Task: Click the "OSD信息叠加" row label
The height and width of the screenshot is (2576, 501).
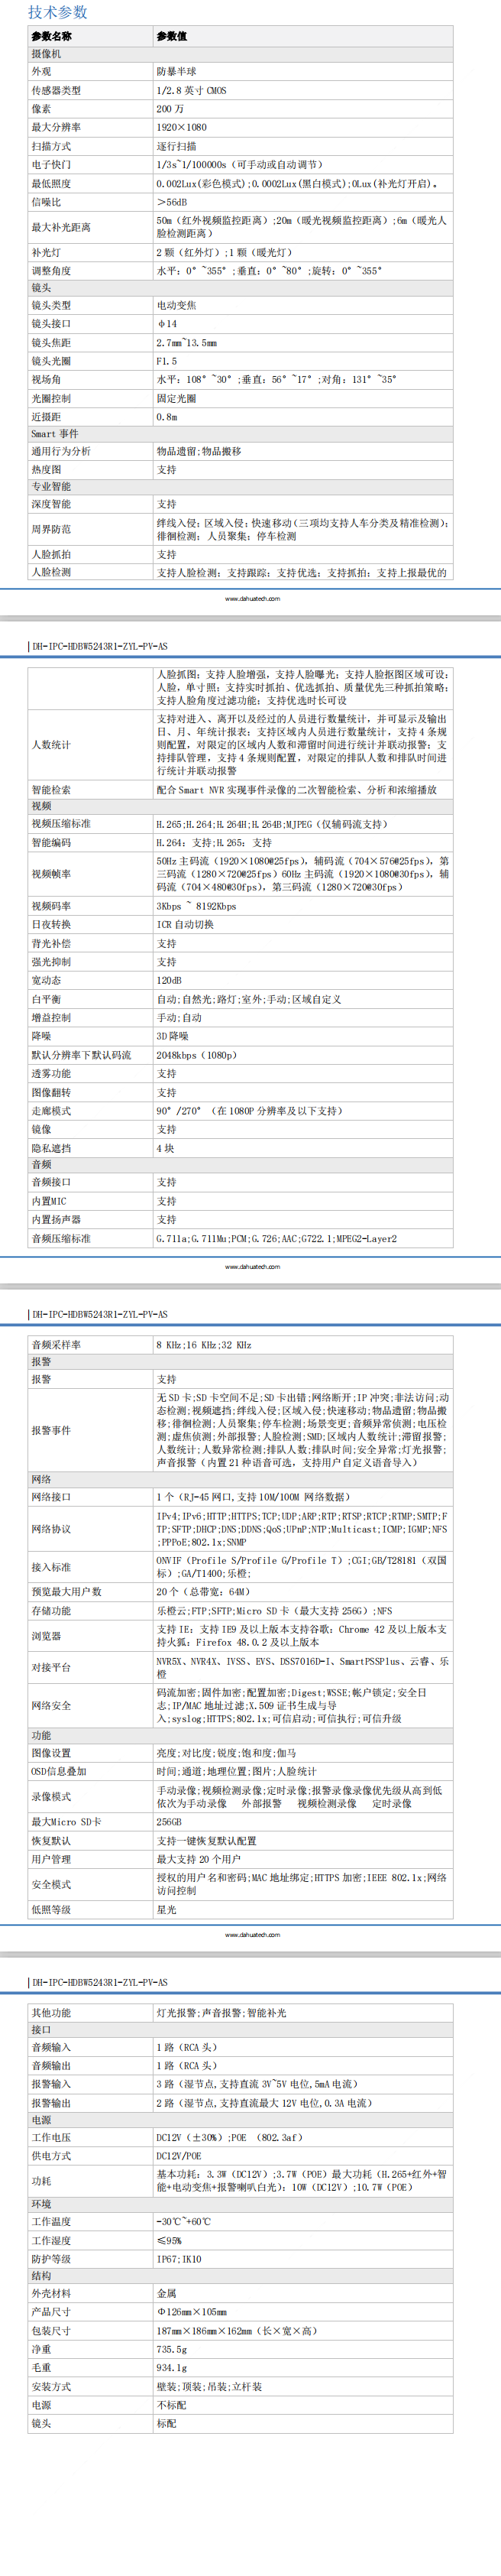Action: click(x=59, y=1771)
